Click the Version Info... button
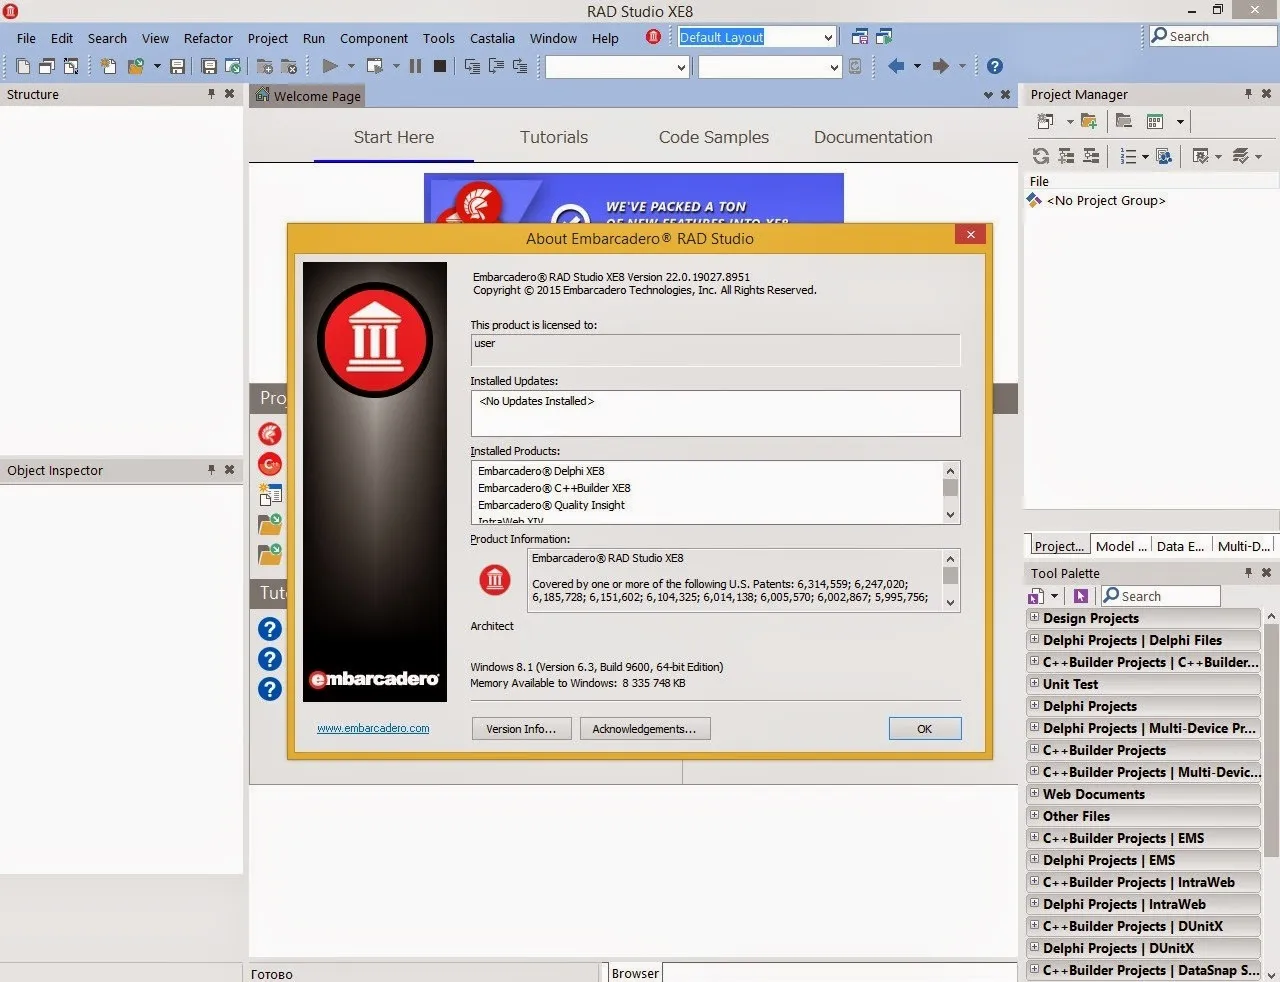Viewport: 1280px width, 982px height. pyautogui.click(x=521, y=729)
